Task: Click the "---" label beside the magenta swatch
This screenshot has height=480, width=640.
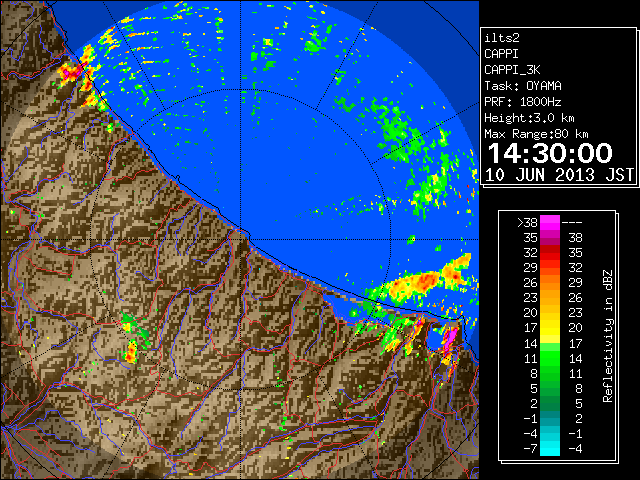Action: [x=572, y=223]
